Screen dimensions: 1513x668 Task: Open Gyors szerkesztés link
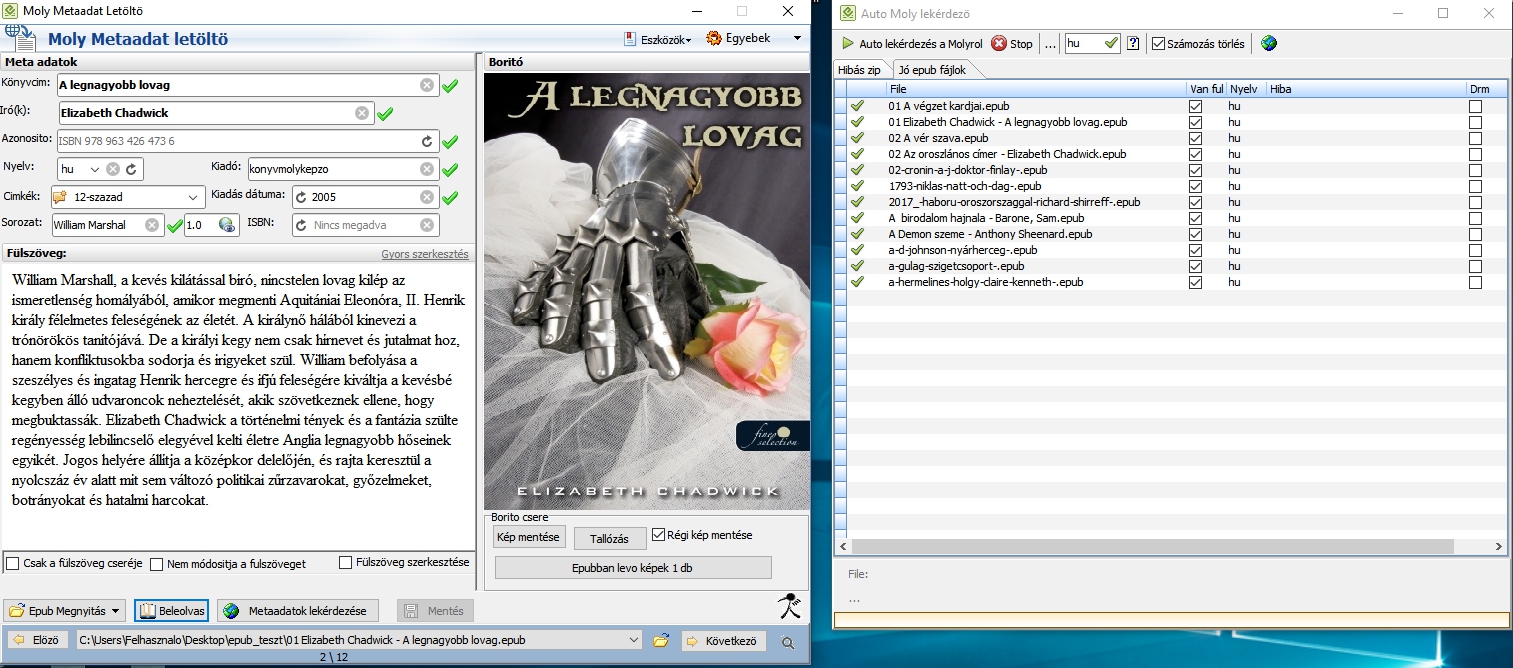tap(425, 254)
